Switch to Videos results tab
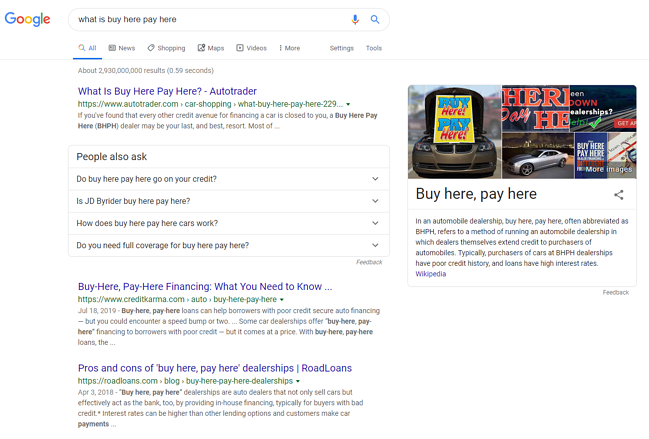This screenshot has width=649, height=439. [252, 48]
